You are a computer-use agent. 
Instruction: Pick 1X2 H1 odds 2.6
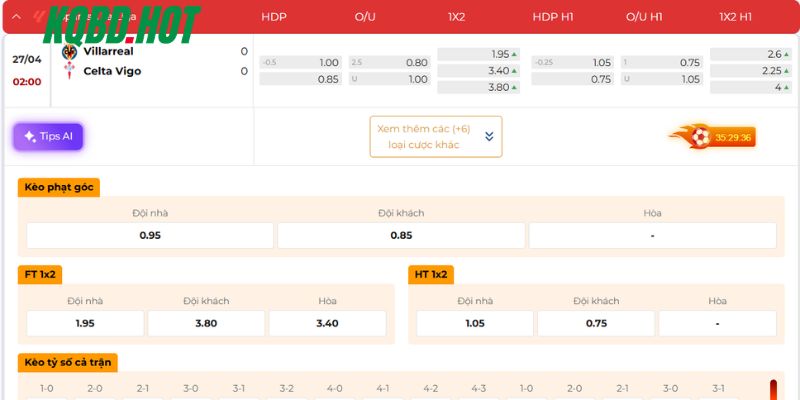click(751, 54)
